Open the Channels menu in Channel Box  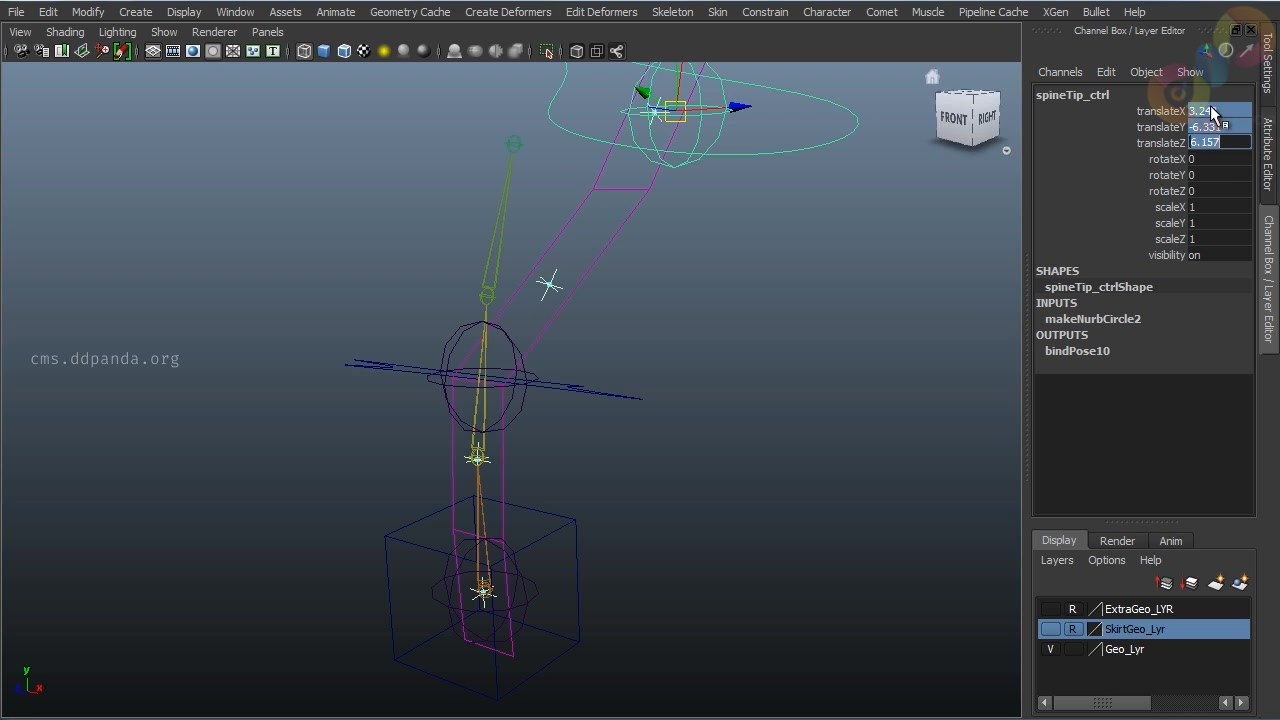[1060, 72]
